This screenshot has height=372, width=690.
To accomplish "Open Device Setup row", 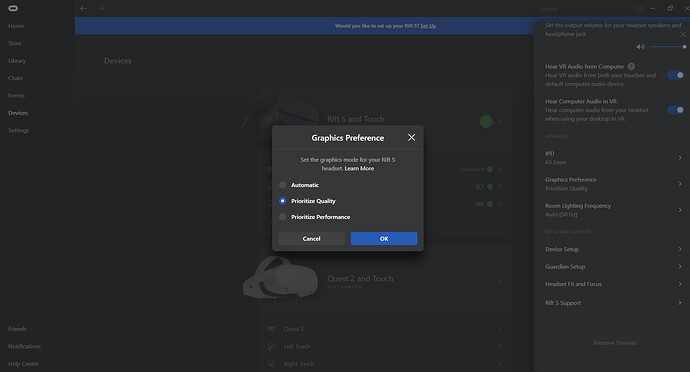I will pyautogui.click(x=613, y=249).
